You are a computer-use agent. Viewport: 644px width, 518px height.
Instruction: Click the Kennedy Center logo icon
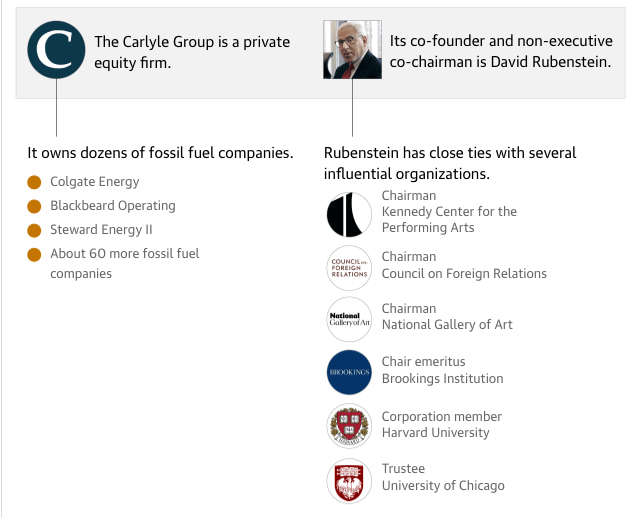[349, 215]
